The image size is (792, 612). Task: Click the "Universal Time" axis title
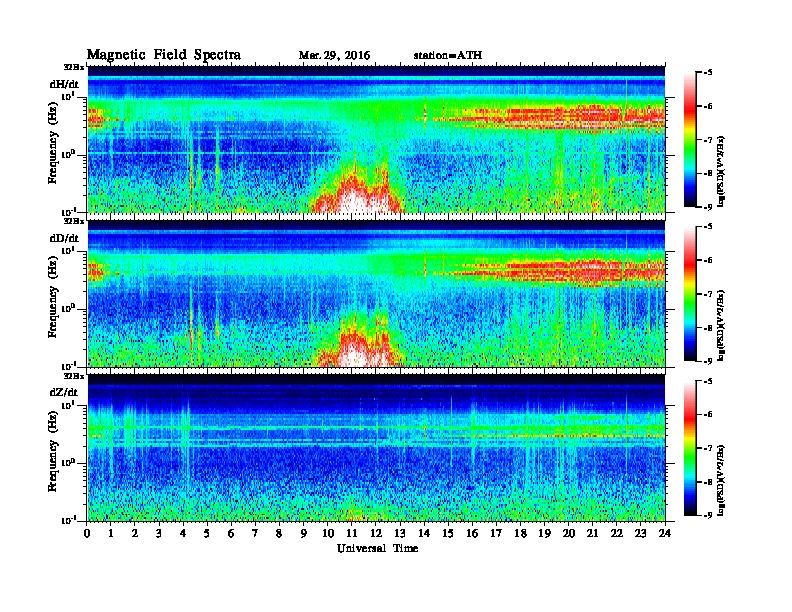tap(377, 548)
